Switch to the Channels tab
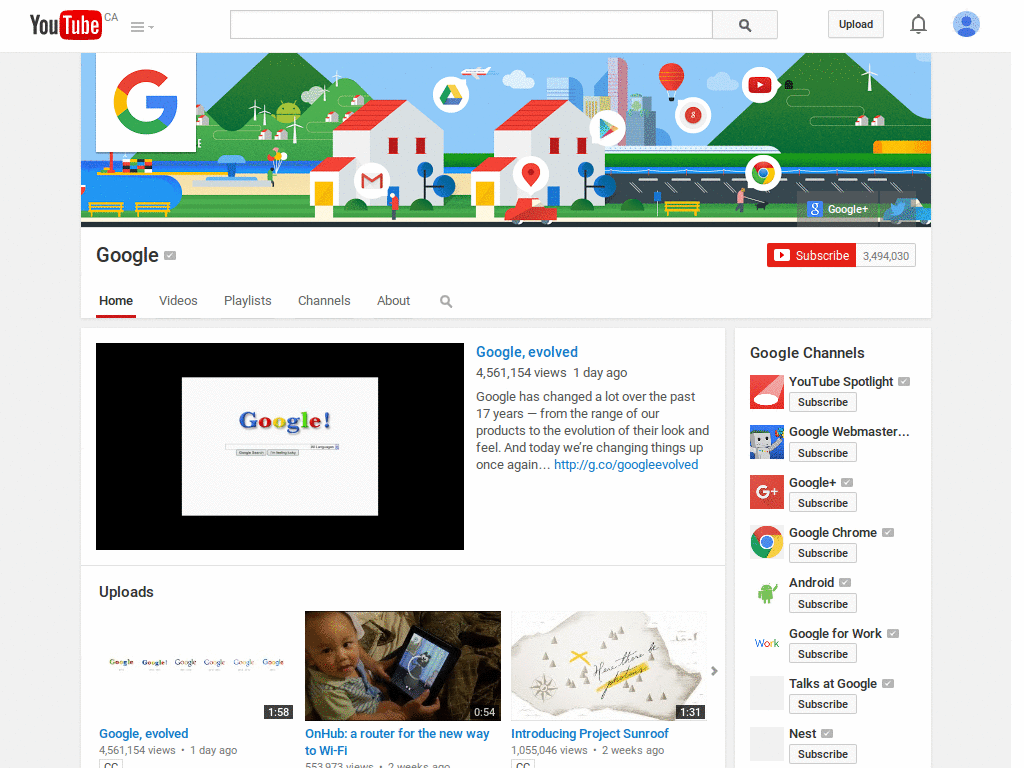The width and height of the screenshot is (1024, 768). pos(324,300)
